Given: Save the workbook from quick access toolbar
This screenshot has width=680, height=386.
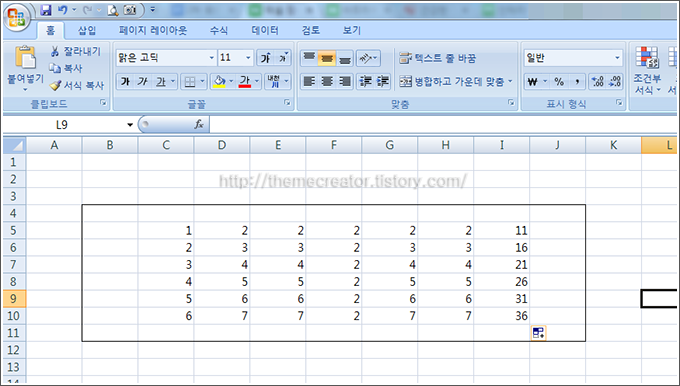Looking at the screenshot, I should pos(46,10).
